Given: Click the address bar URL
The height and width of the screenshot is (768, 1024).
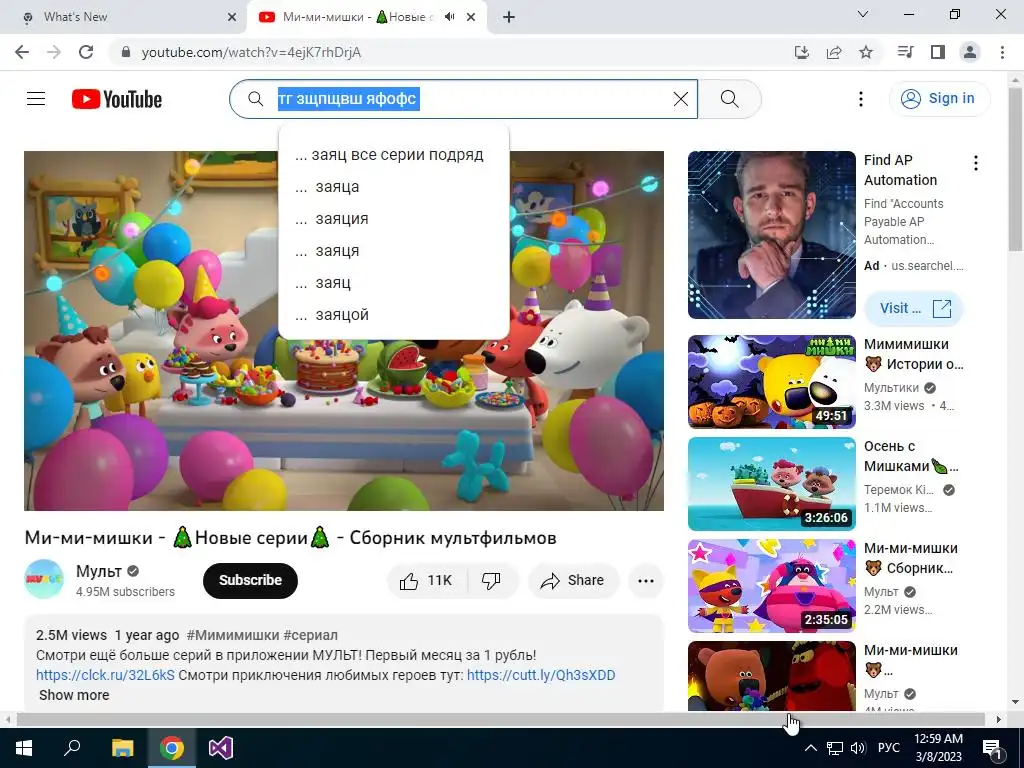Looking at the screenshot, I should coord(251,52).
